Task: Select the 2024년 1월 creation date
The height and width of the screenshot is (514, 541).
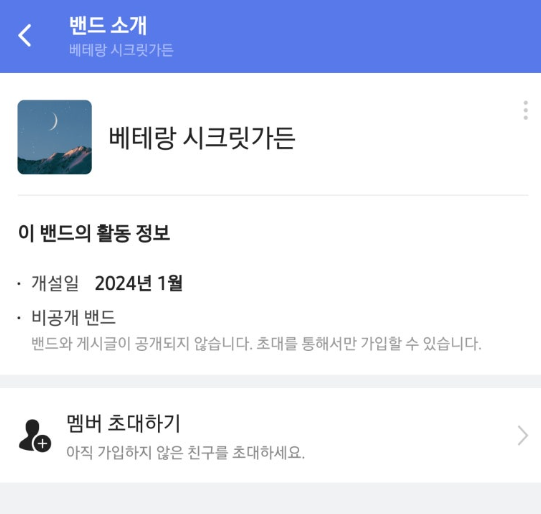Action: pos(139,283)
